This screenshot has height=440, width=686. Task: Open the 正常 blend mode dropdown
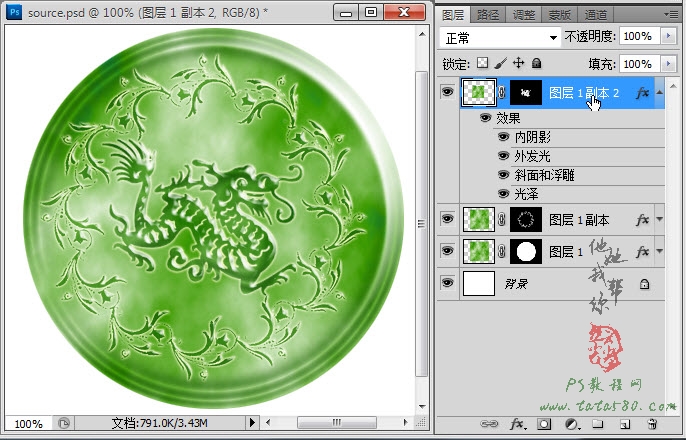pos(500,38)
